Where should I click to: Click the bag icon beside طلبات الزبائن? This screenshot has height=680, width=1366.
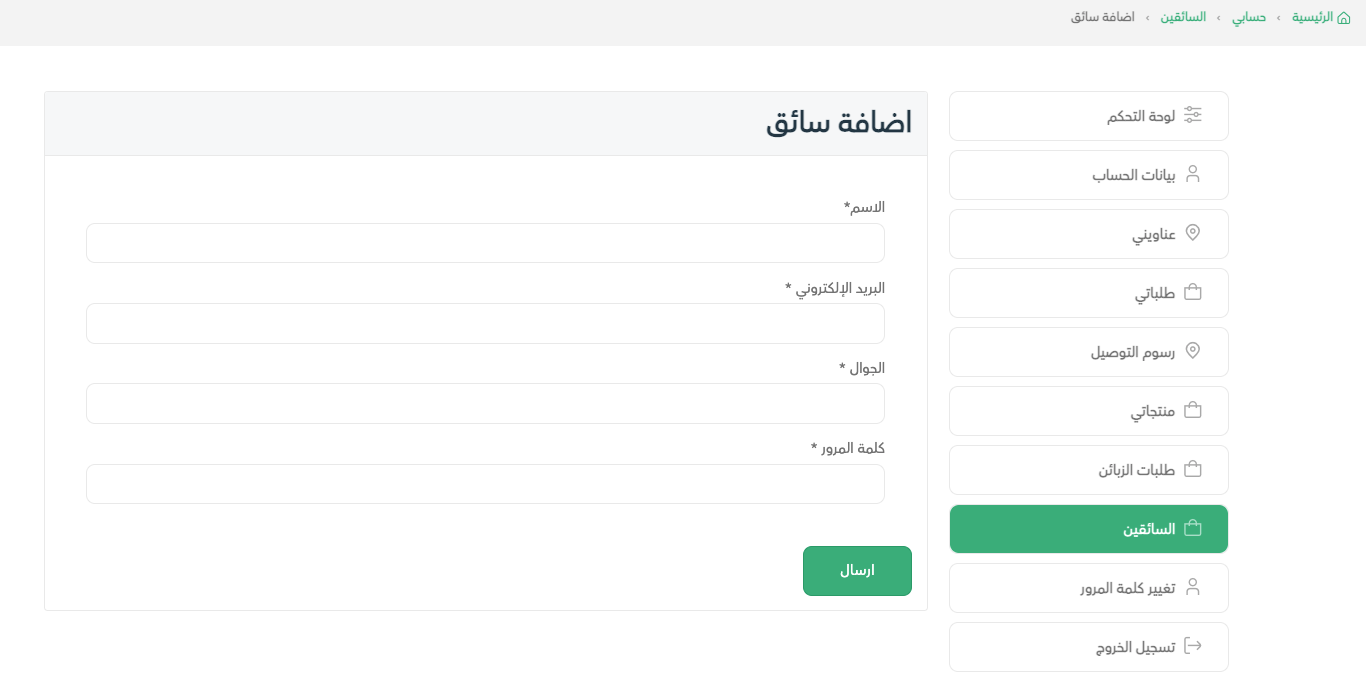coord(1192,469)
